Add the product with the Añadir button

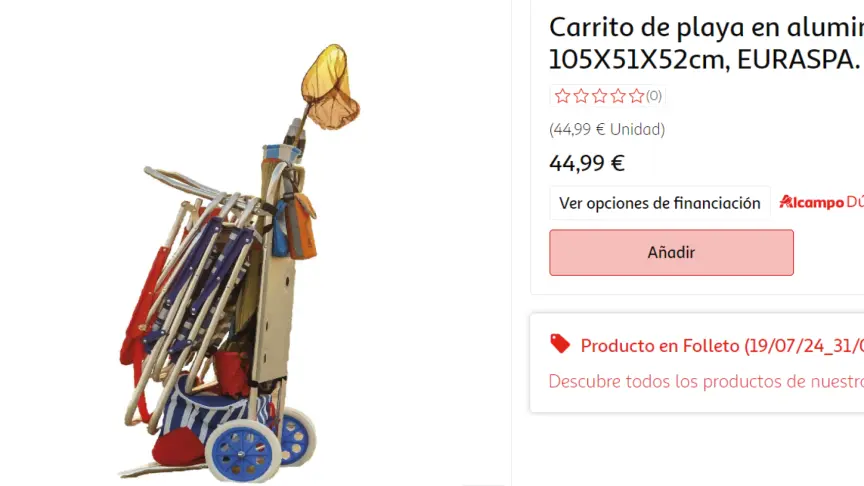pyautogui.click(x=671, y=252)
